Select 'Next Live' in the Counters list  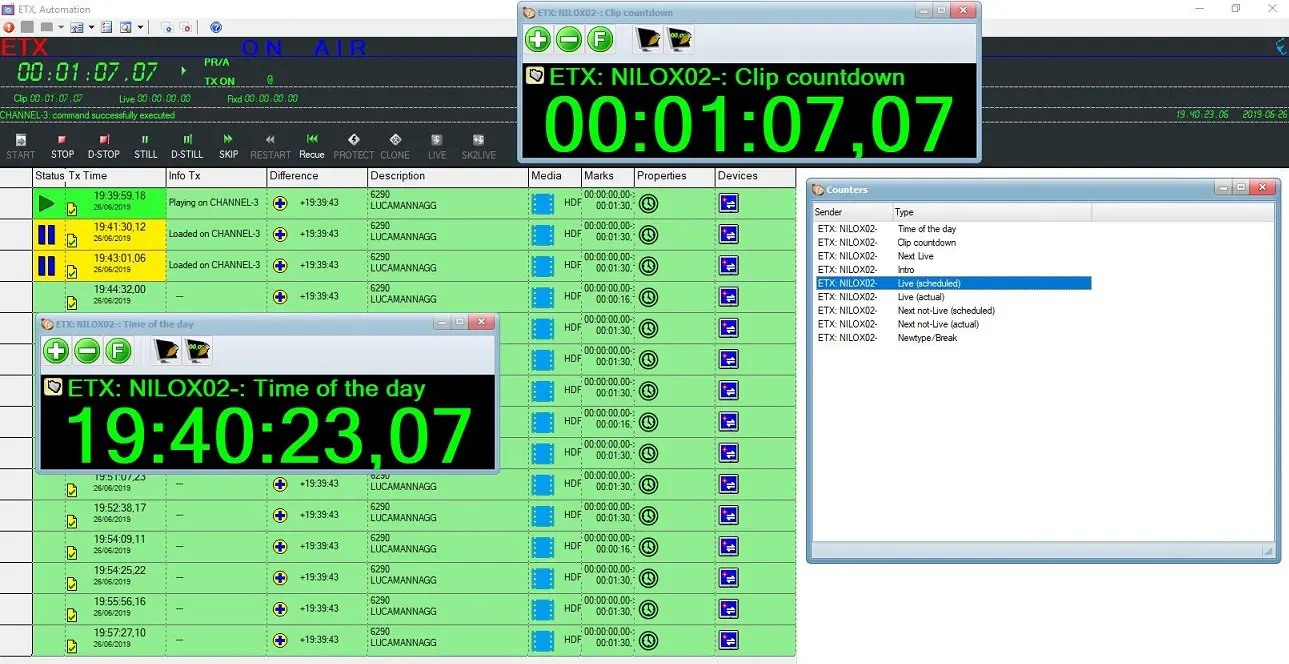point(915,256)
